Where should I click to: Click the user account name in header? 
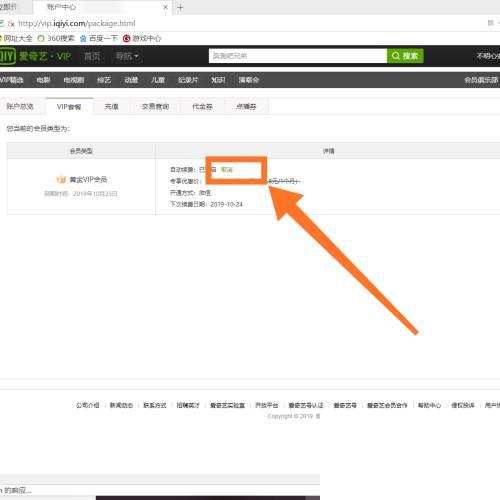[x=488, y=56]
